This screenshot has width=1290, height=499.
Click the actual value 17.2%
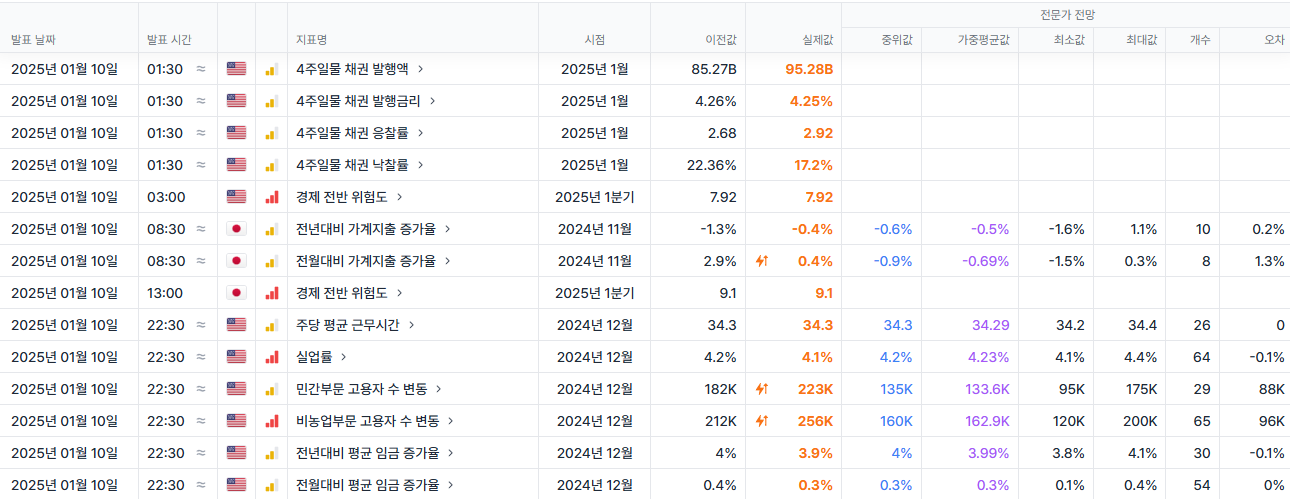813,165
